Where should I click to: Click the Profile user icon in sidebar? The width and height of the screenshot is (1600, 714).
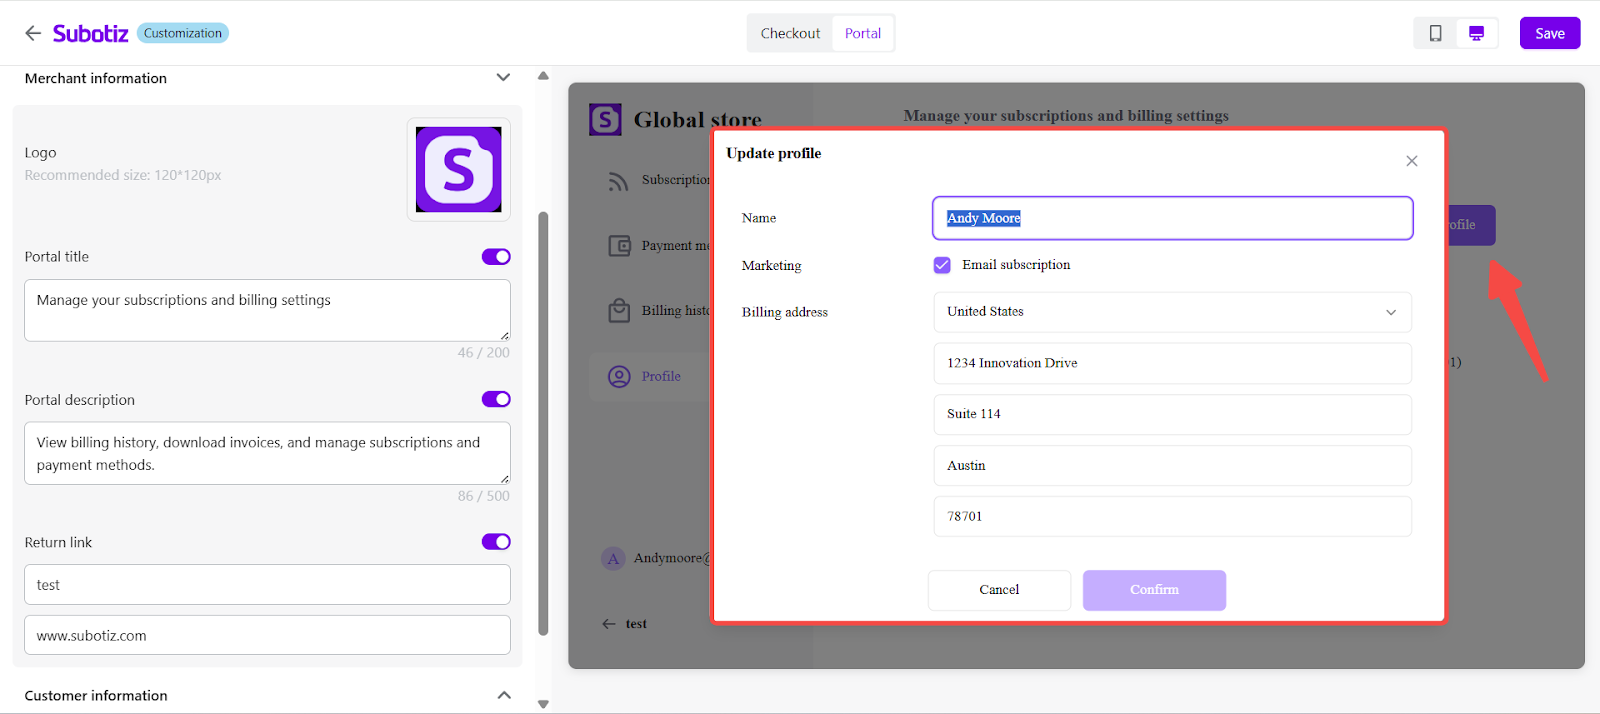point(620,376)
